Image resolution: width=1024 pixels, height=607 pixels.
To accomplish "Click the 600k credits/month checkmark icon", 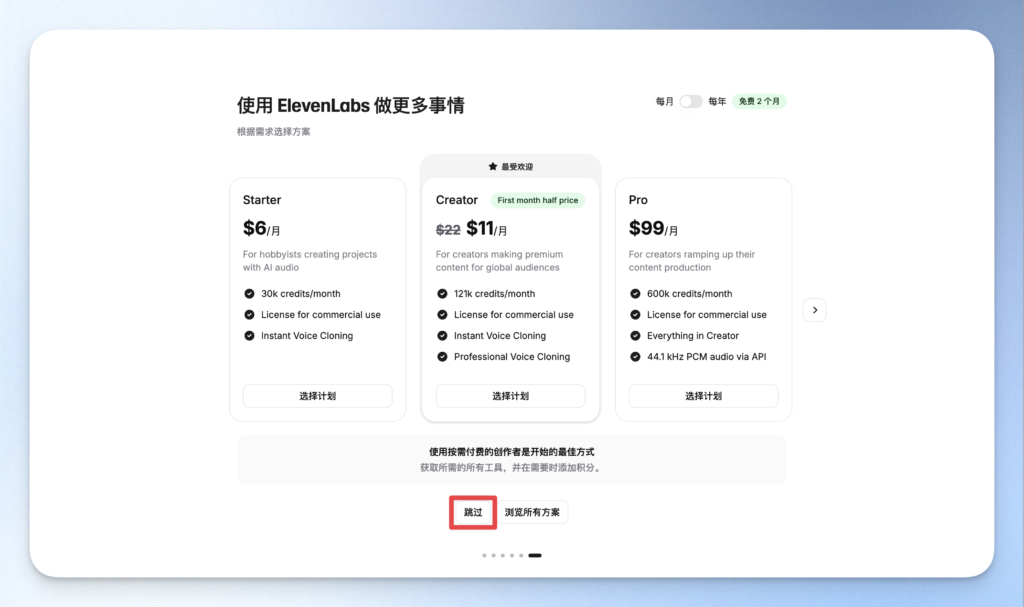I will pos(635,293).
